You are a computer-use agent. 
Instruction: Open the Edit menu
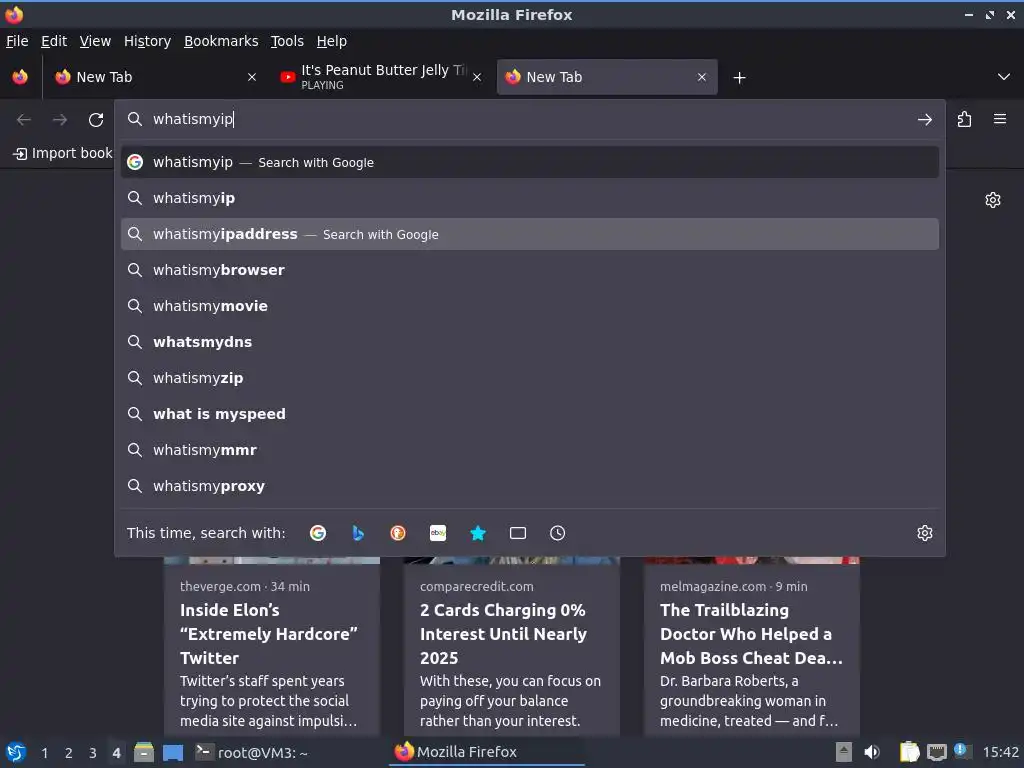point(54,41)
